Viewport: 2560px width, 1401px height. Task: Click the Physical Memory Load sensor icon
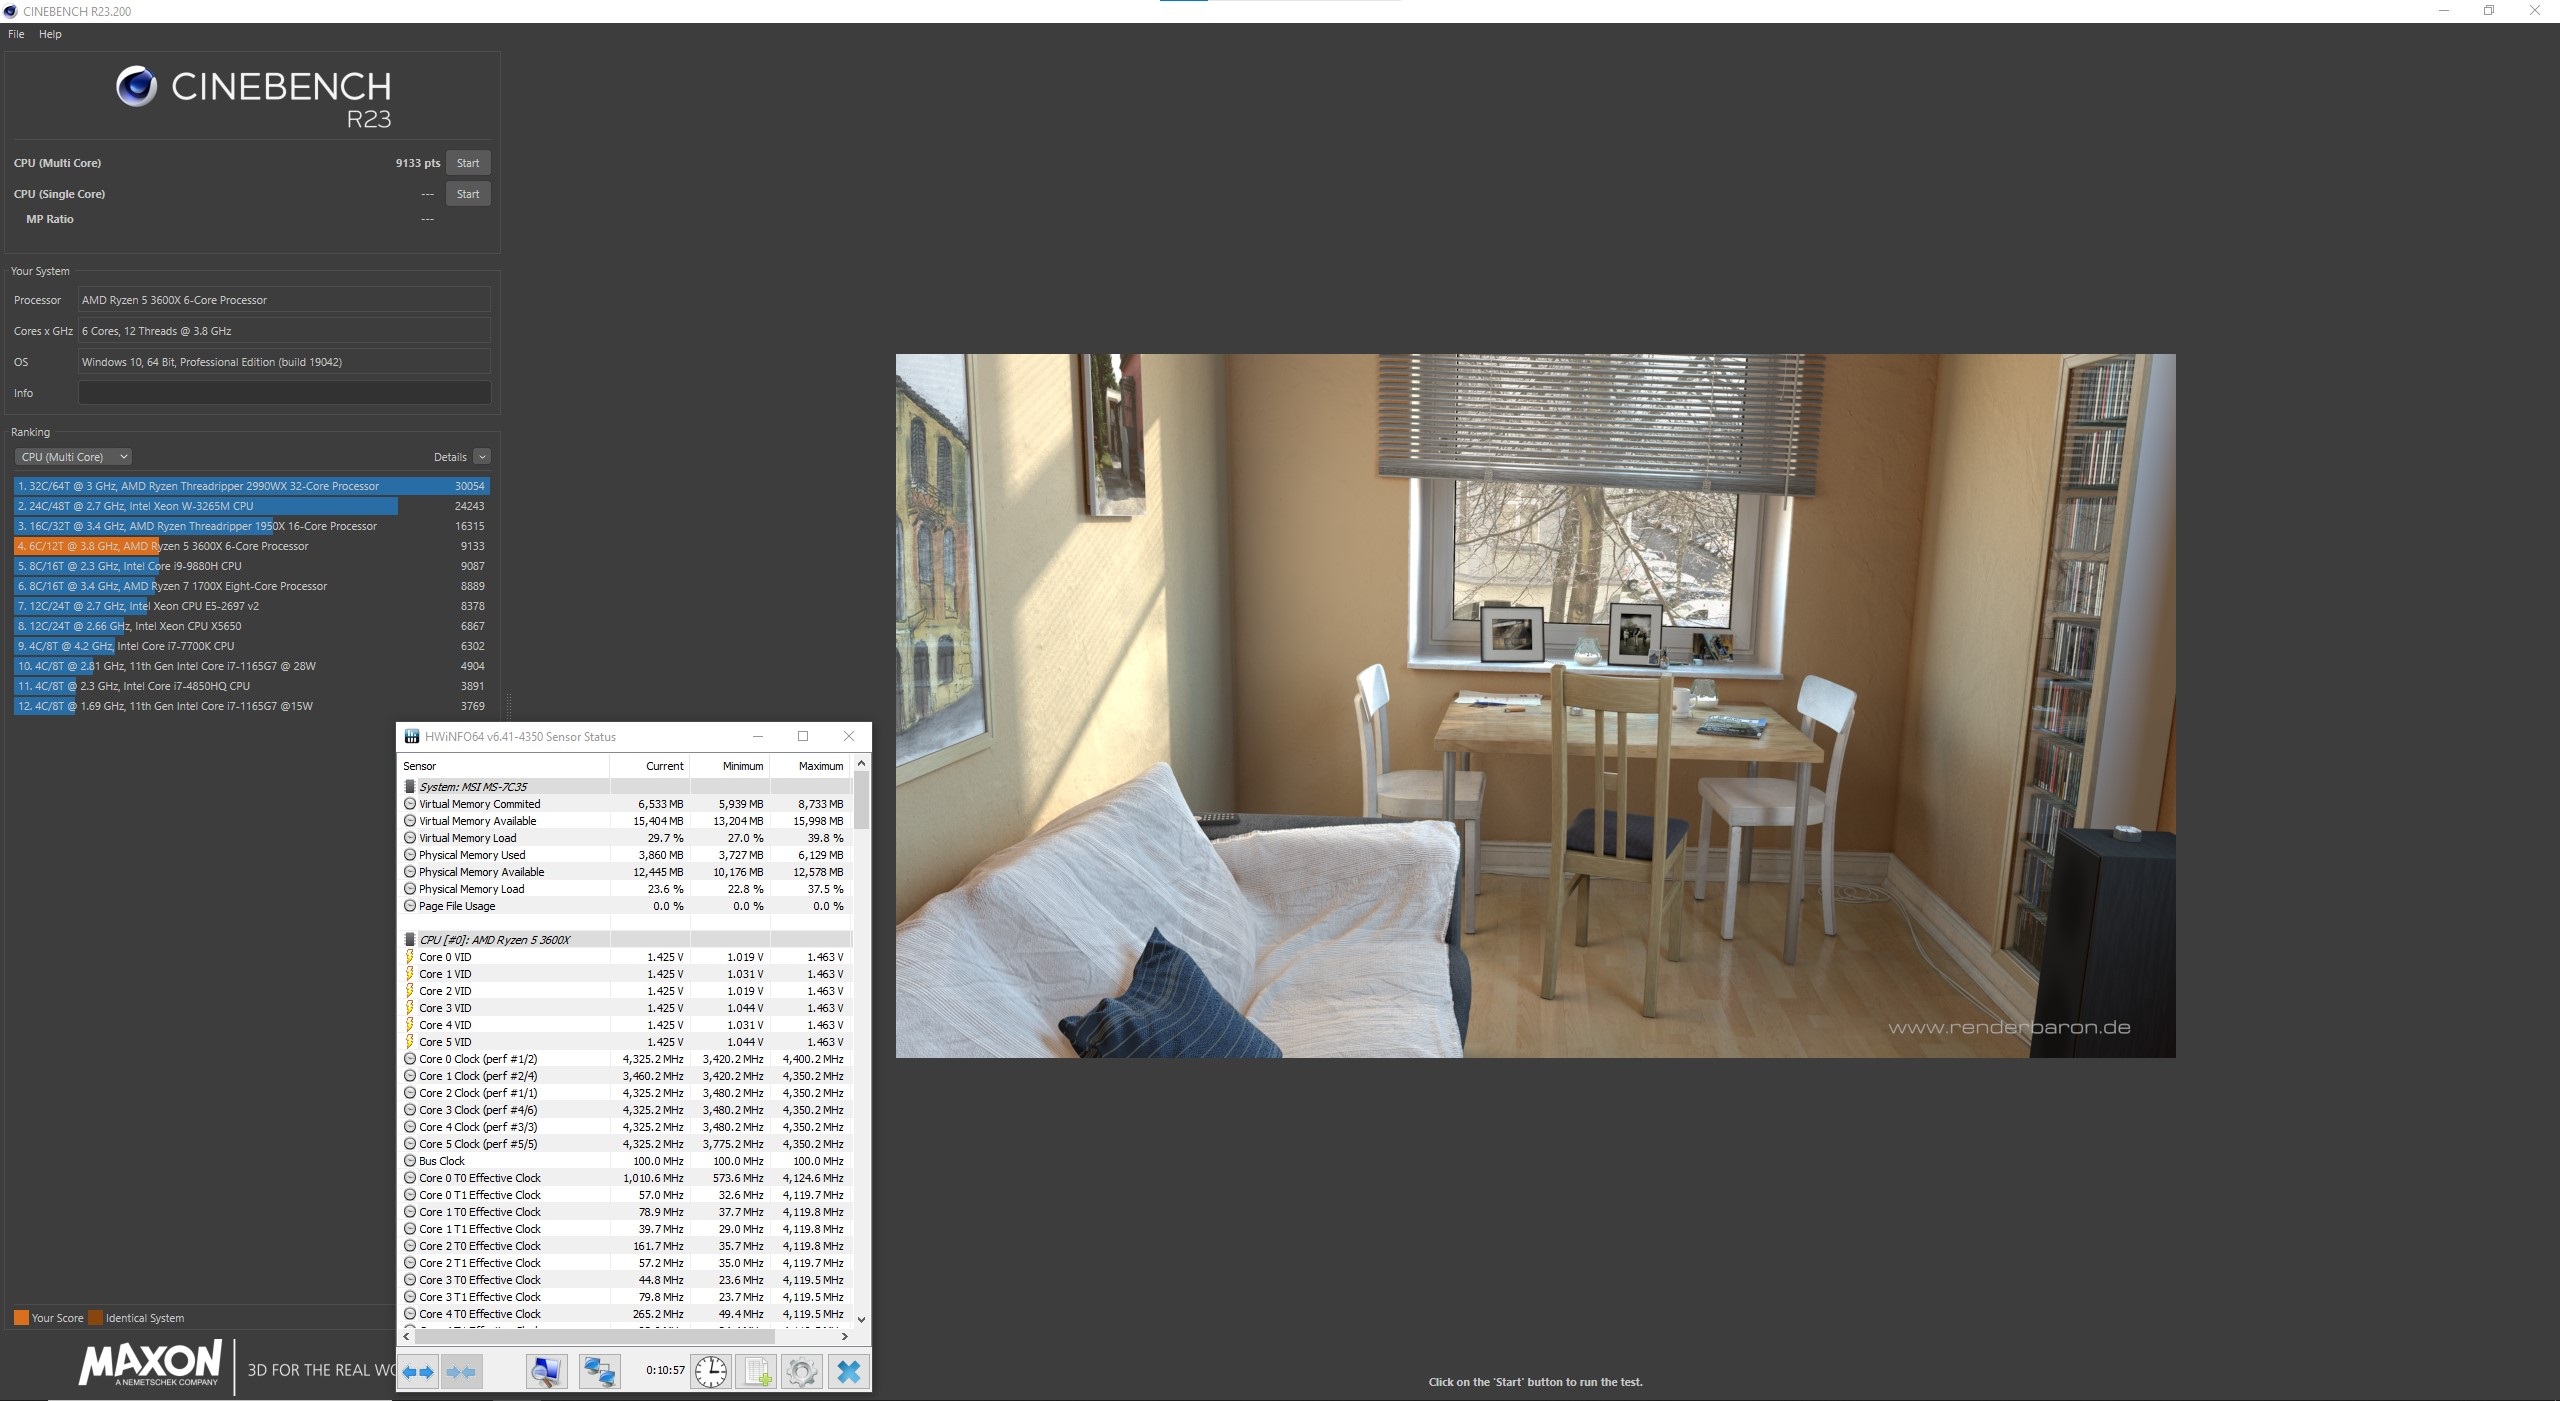(x=410, y=889)
